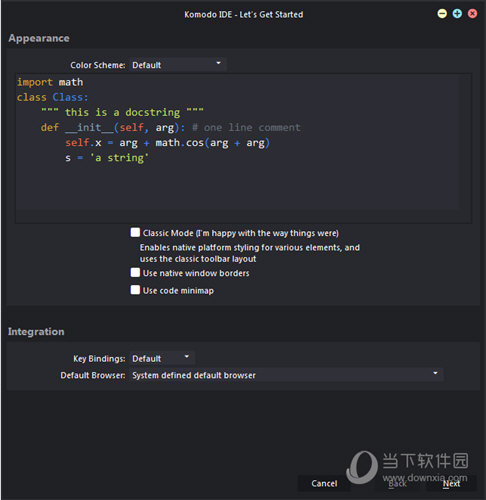This screenshot has height=500, width=486.
Task: Click the 'def __init__' code line
Action: tap(170, 127)
